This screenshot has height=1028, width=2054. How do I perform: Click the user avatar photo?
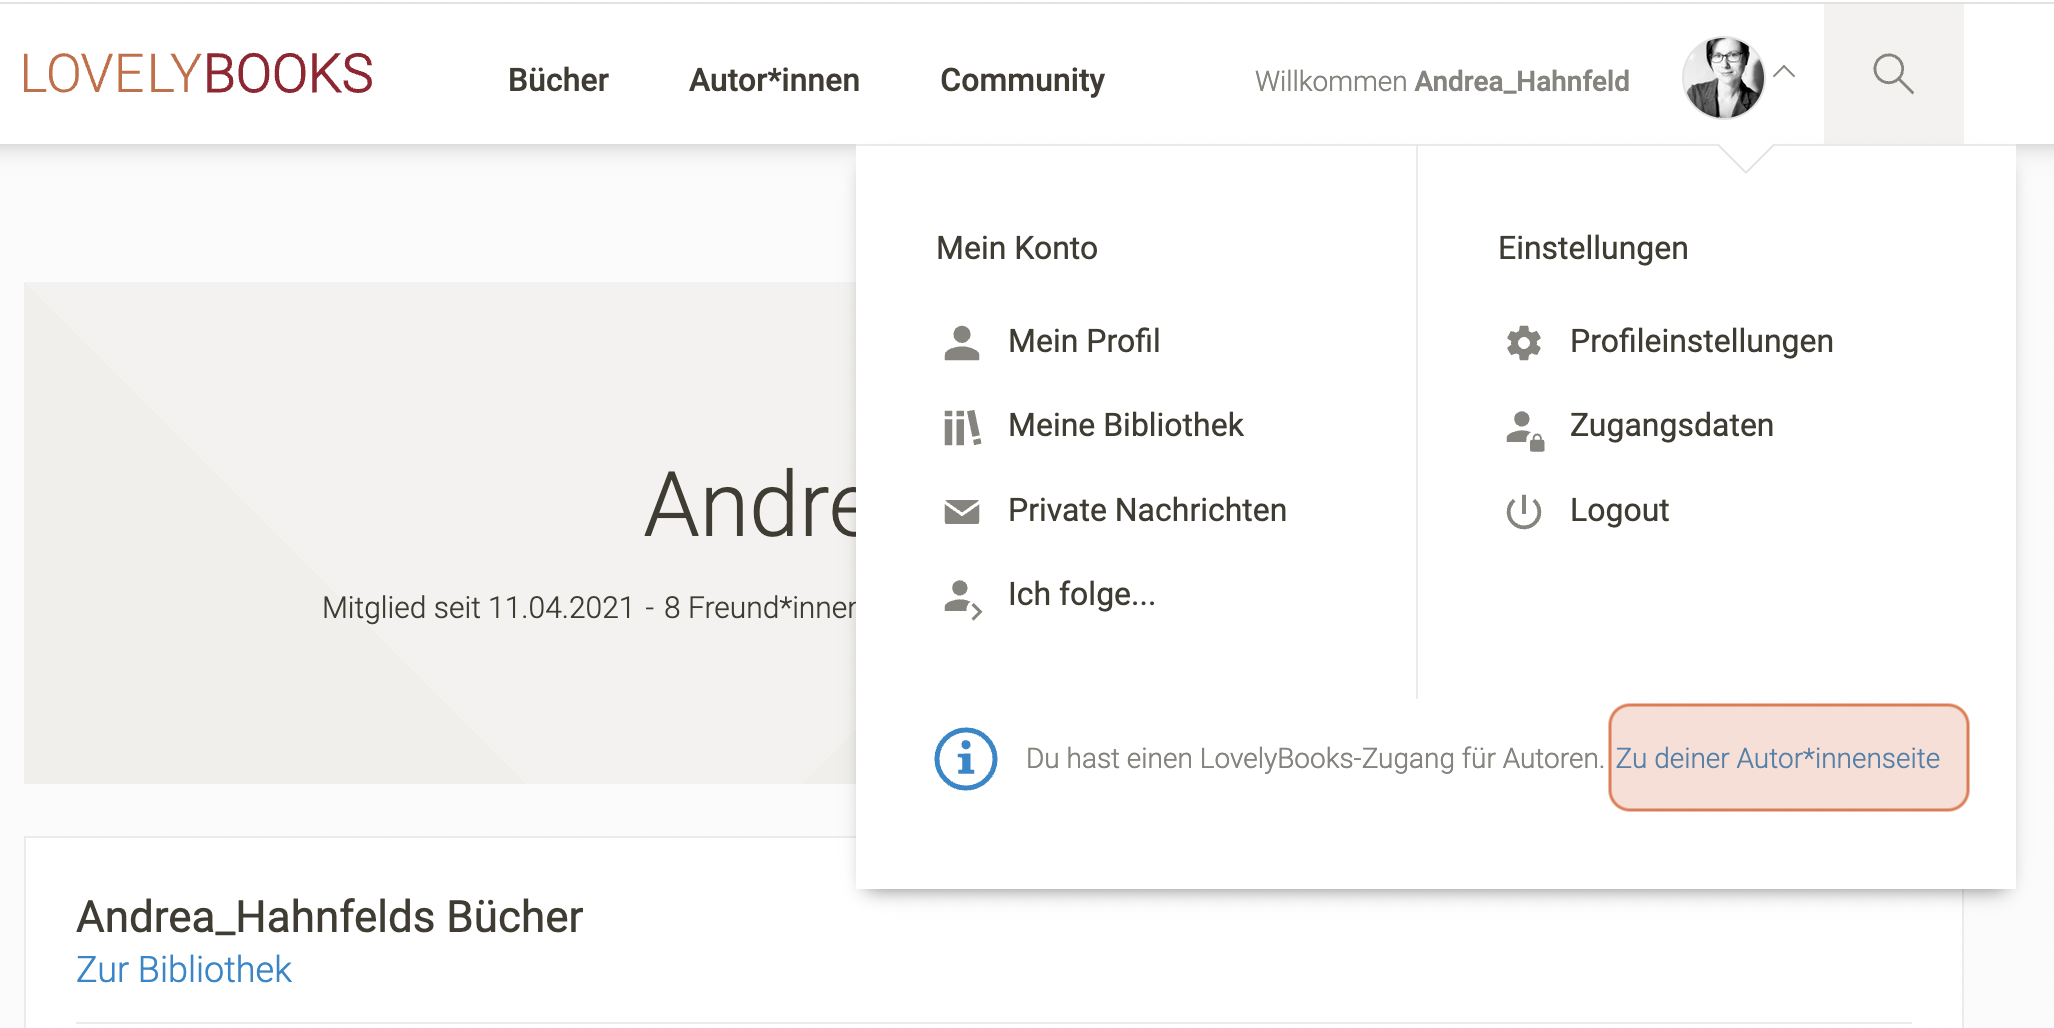coord(1723,78)
